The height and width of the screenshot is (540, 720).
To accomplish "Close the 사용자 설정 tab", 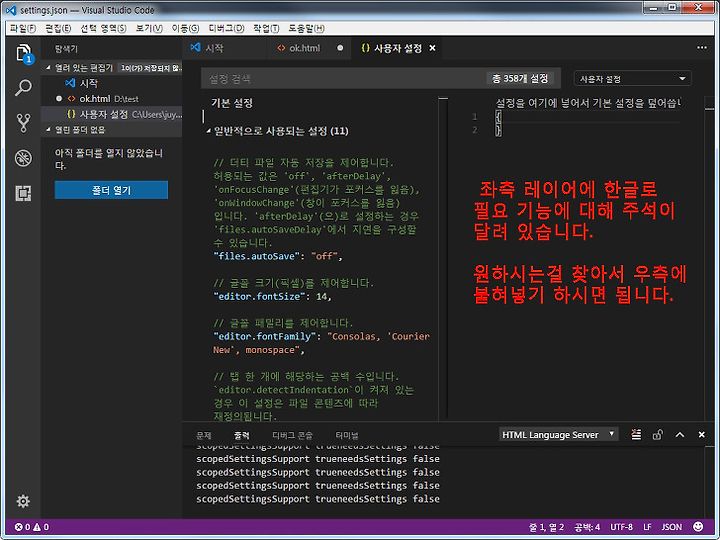I will [432, 48].
